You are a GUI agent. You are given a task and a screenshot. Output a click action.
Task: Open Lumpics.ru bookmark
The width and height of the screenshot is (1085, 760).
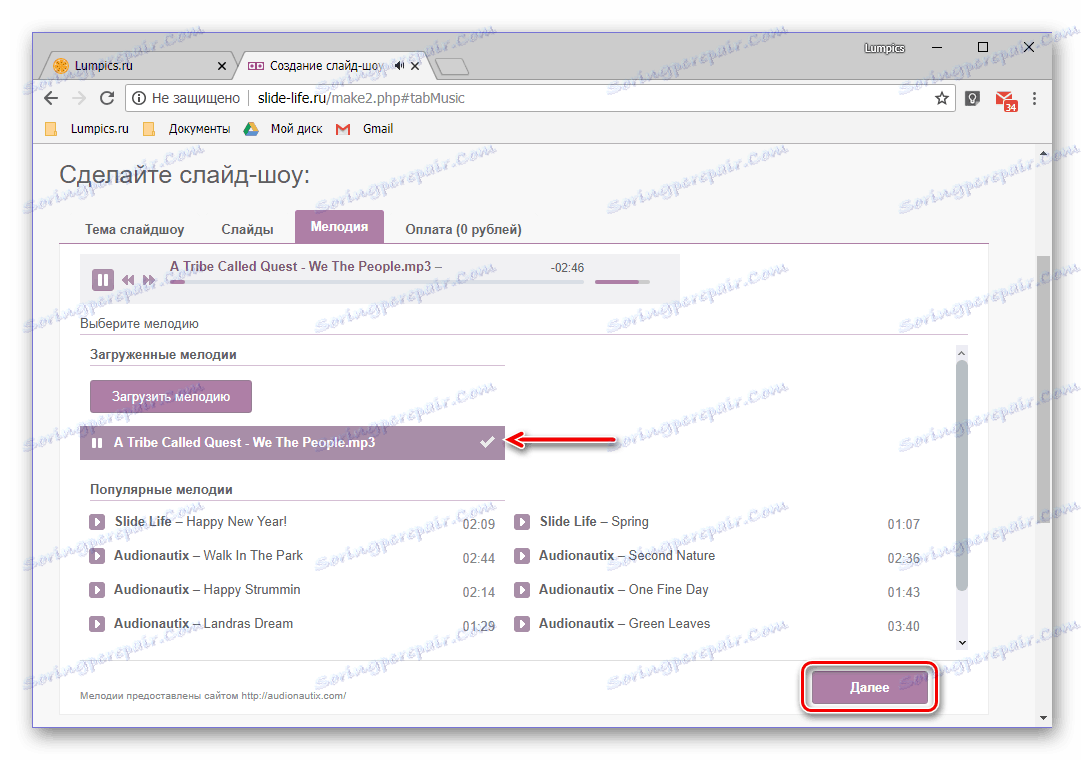(87, 129)
